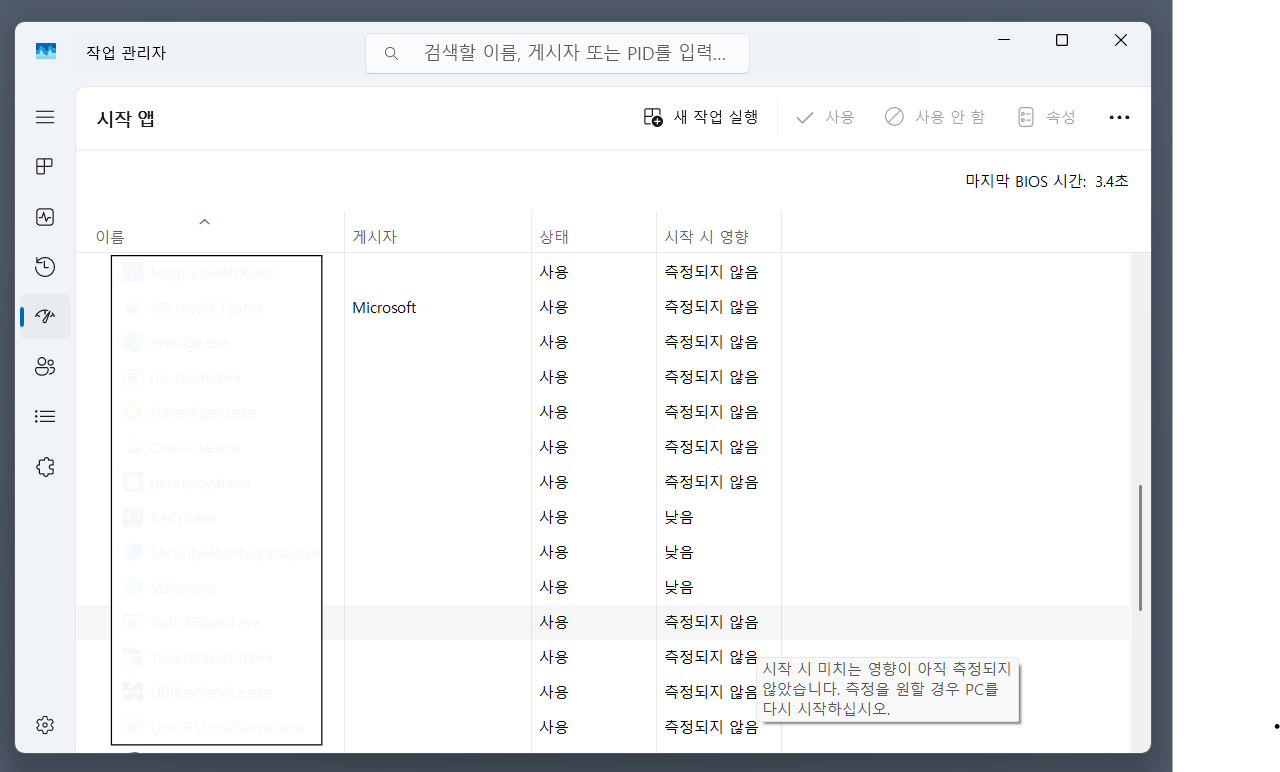Viewport: 1280px width, 772px height.
Task: Select the UniCRSLocalServer.exe row
Action: pos(603,727)
